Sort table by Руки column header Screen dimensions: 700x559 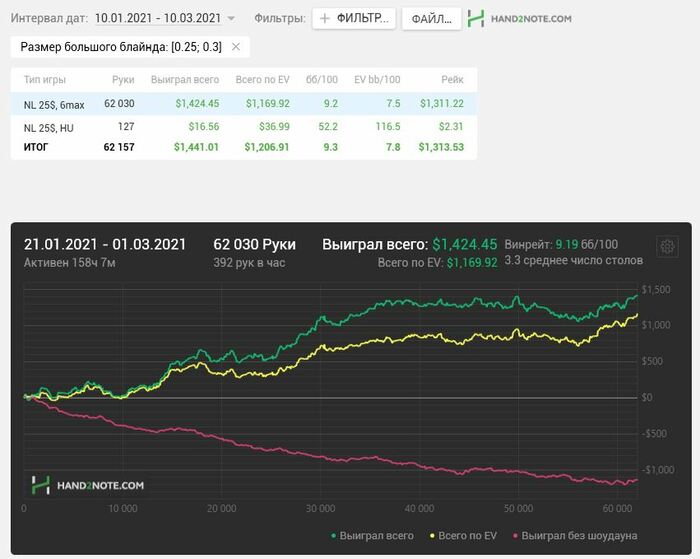(x=123, y=79)
